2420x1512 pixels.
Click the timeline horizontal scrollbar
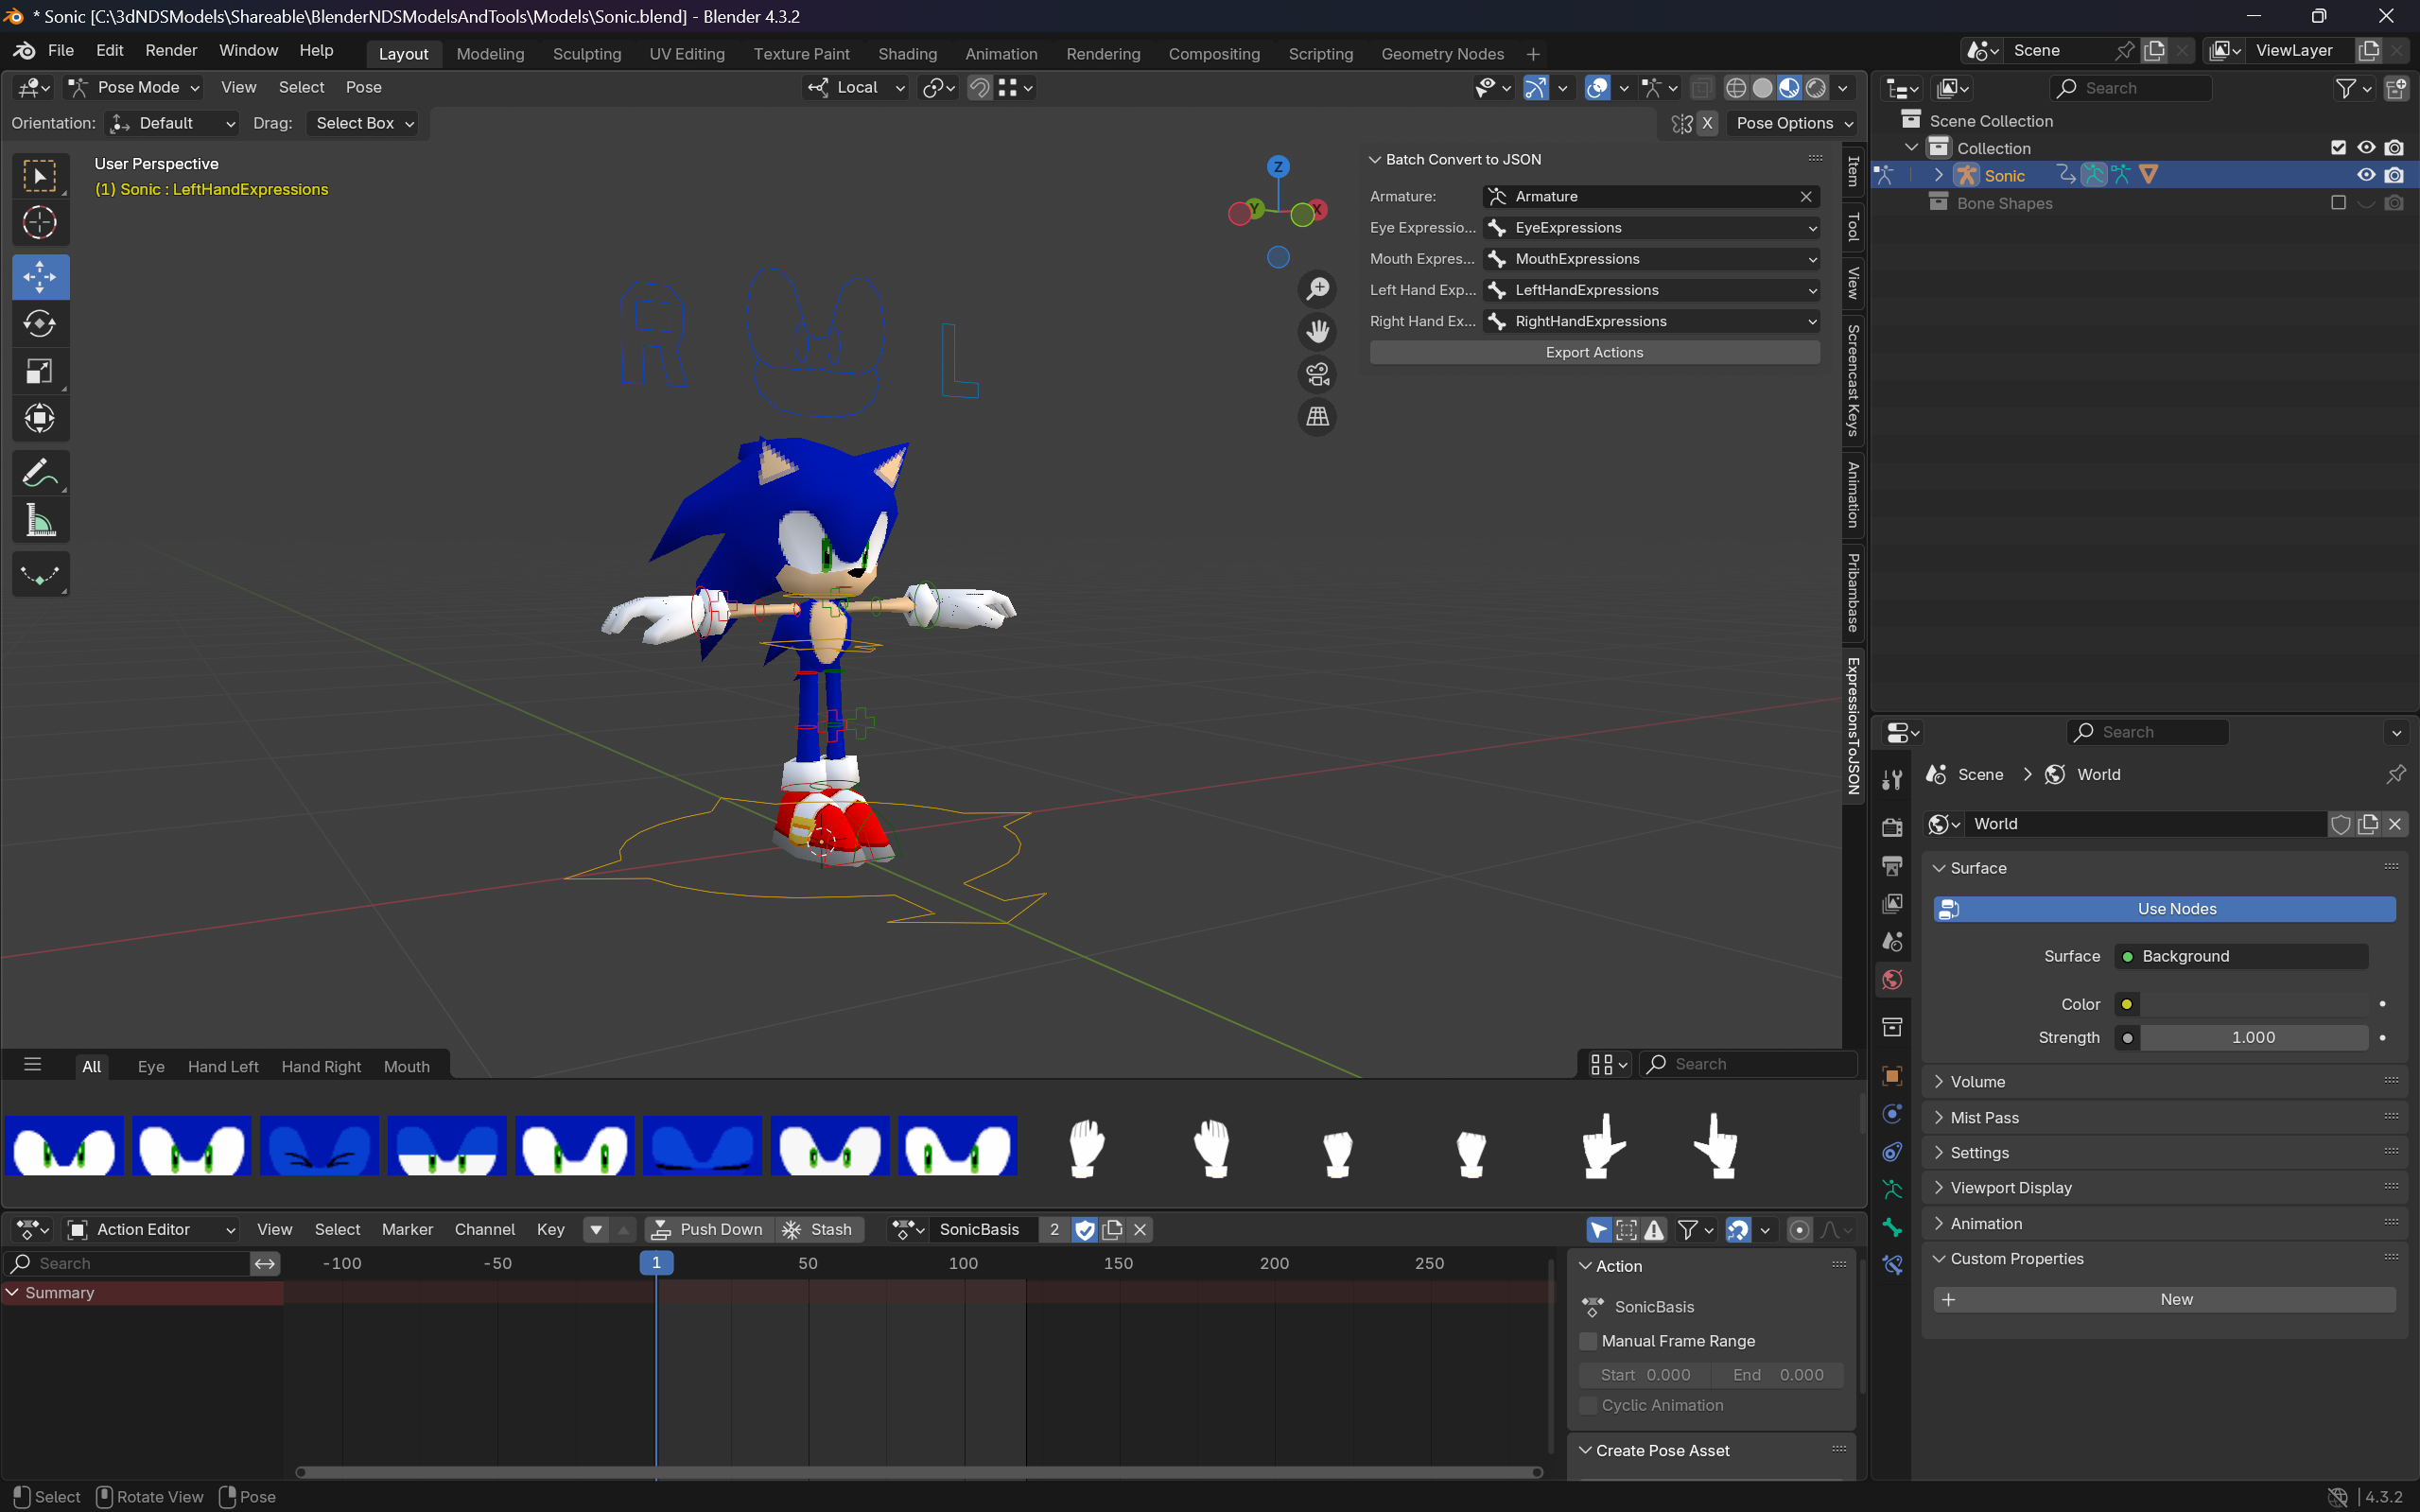pyautogui.click(x=919, y=1472)
